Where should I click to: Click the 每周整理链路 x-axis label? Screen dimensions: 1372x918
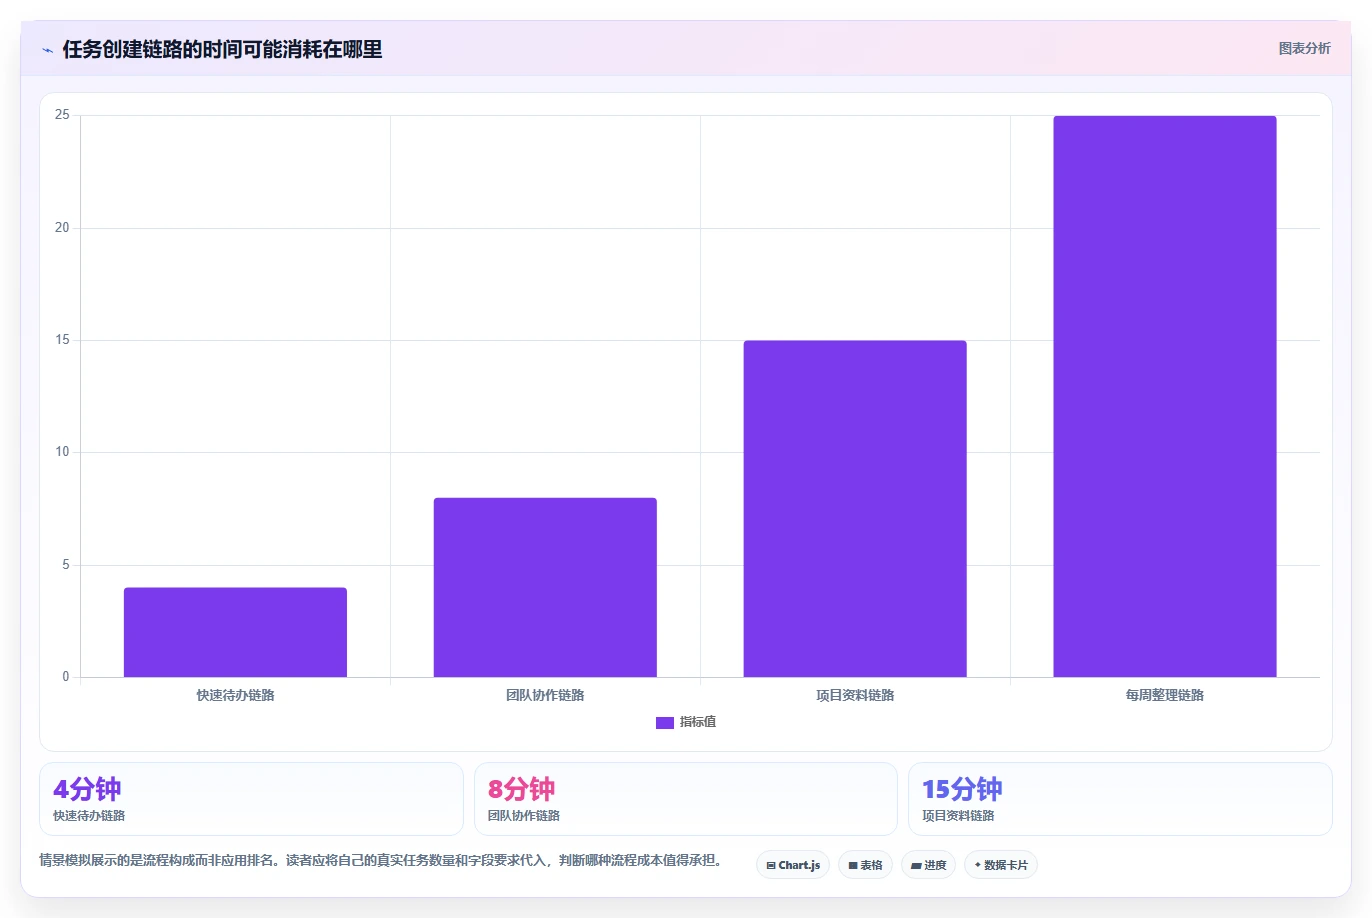(x=1165, y=695)
